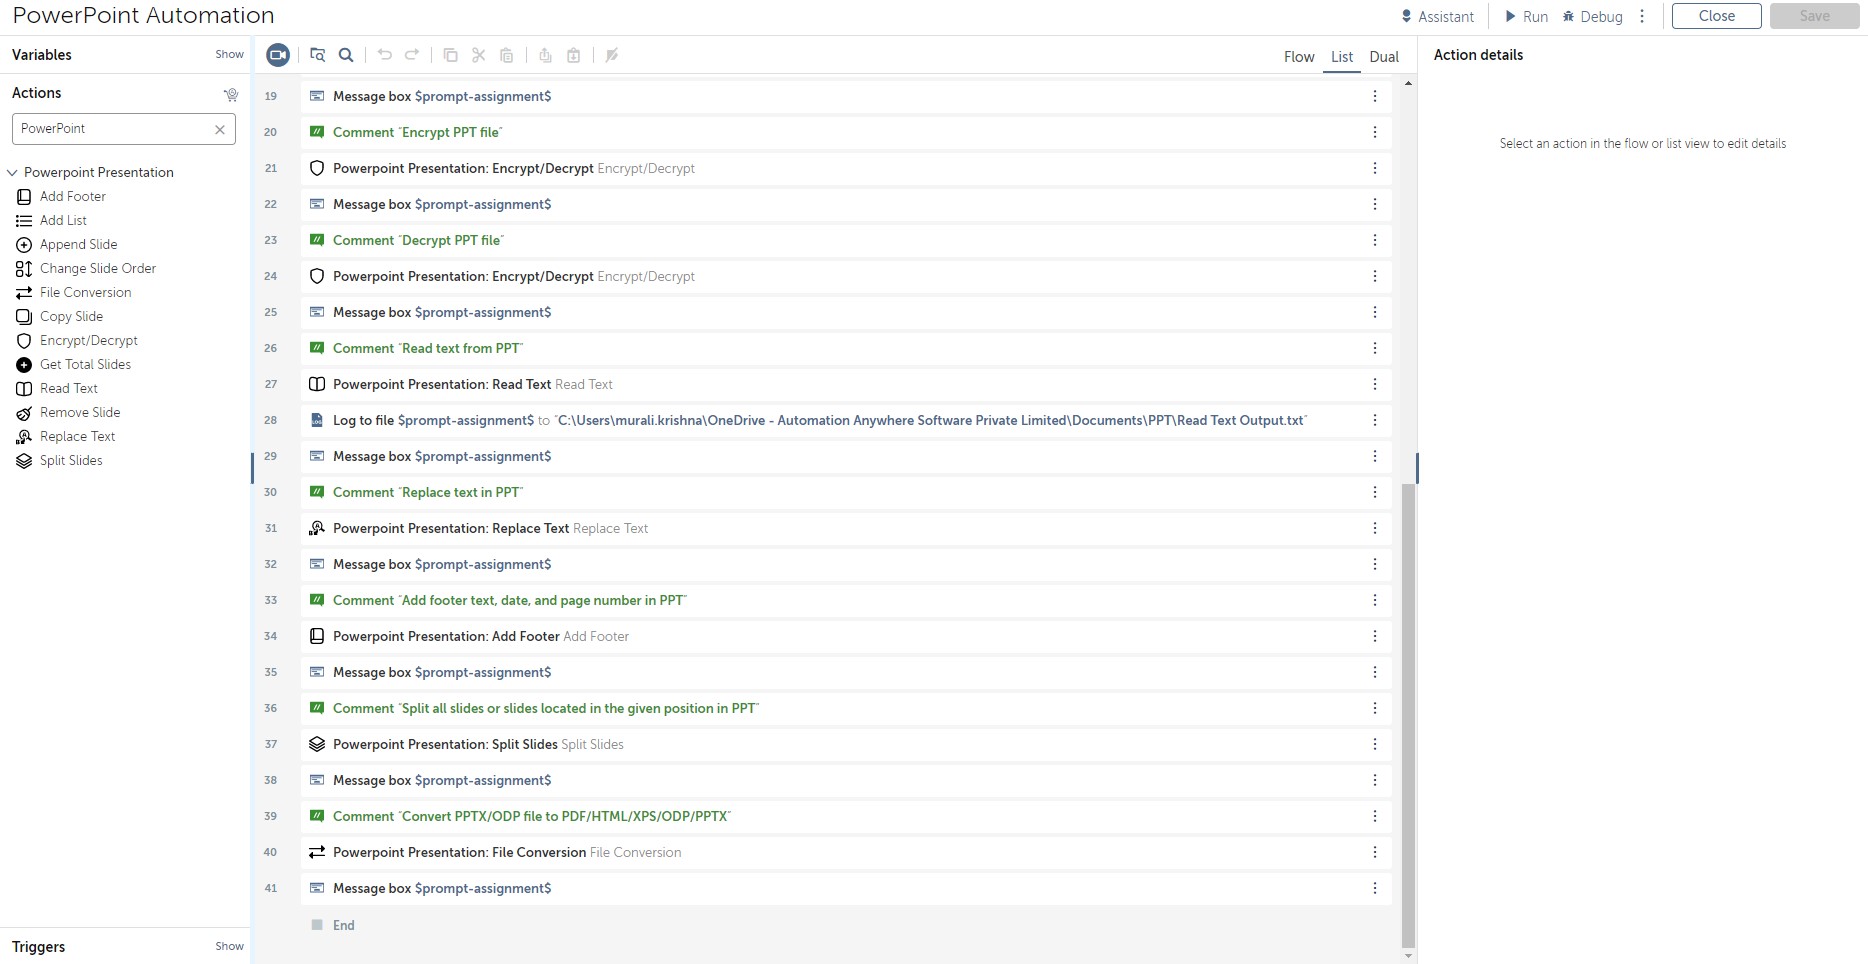Select line 23 Comment 'Decrypt PPT file'

tap(846, 241)
